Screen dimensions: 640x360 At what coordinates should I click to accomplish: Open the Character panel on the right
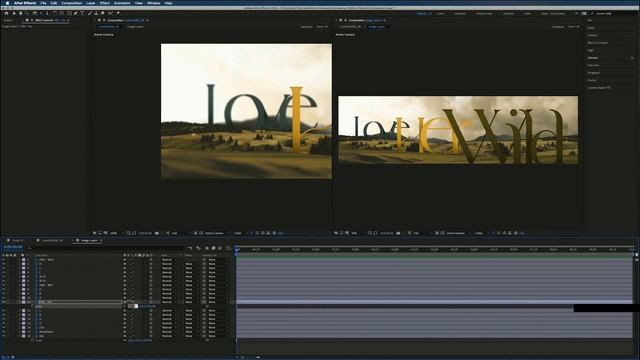tap(593, 65)
